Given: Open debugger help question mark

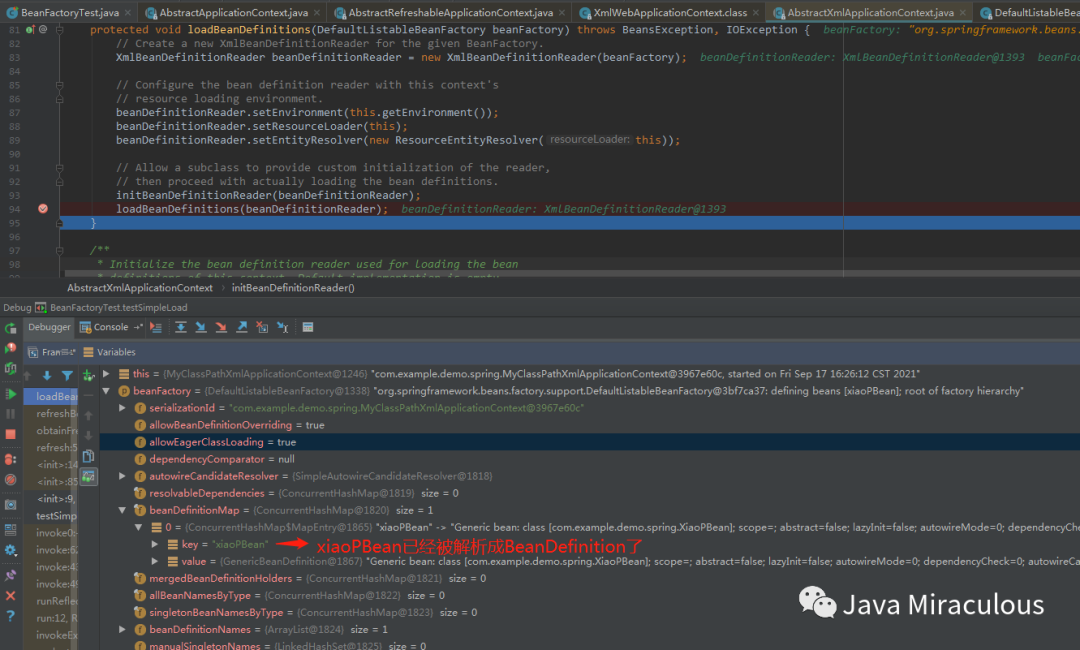Looking at the screenshot, I should point(10,616).
